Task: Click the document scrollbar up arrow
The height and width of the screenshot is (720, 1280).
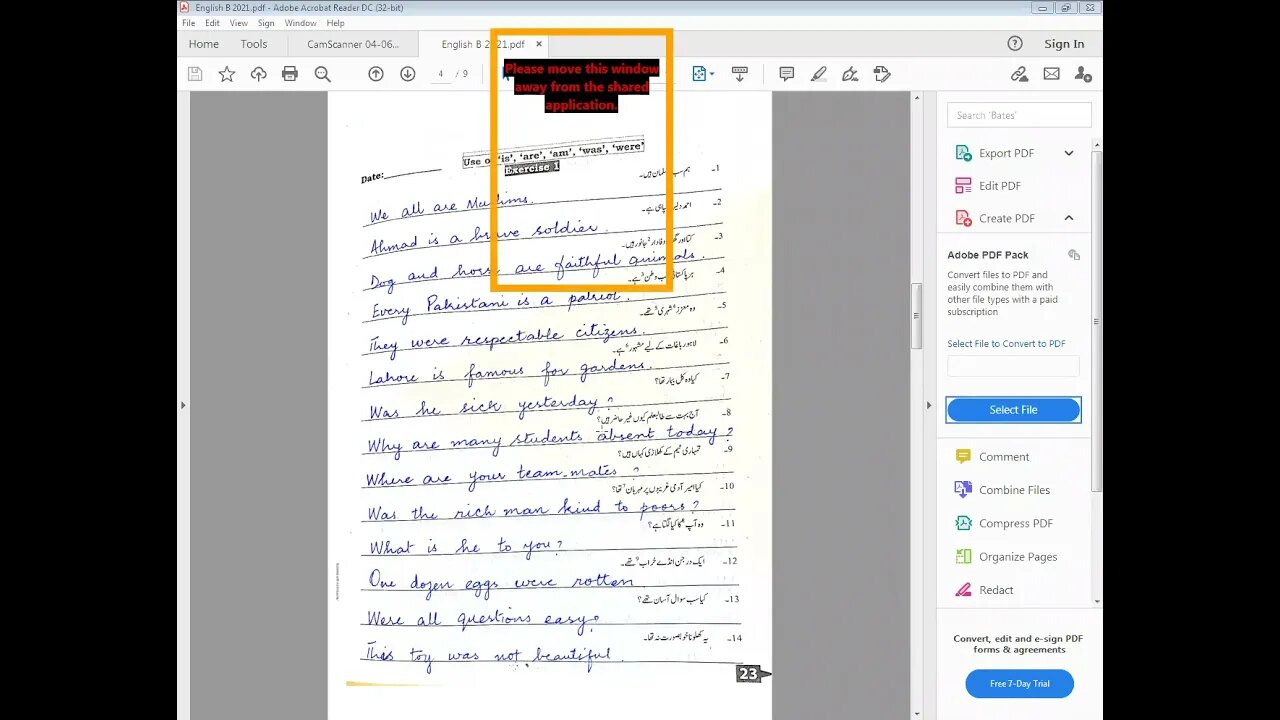Action: 916,98
